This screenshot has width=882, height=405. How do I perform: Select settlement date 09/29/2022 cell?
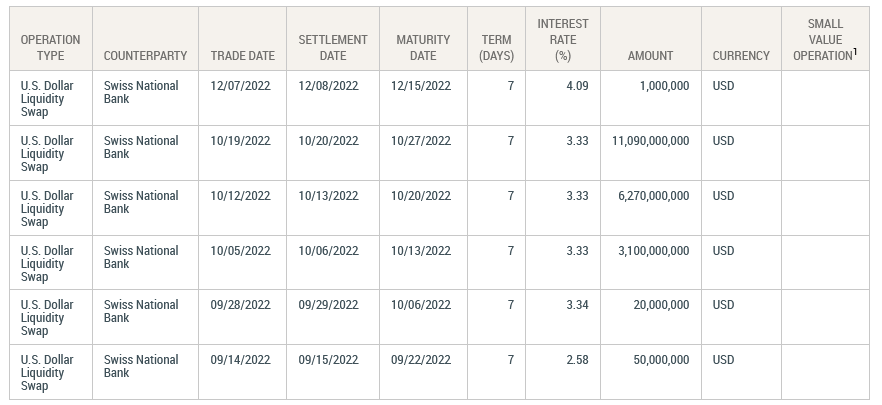click(x=333, y=317)
